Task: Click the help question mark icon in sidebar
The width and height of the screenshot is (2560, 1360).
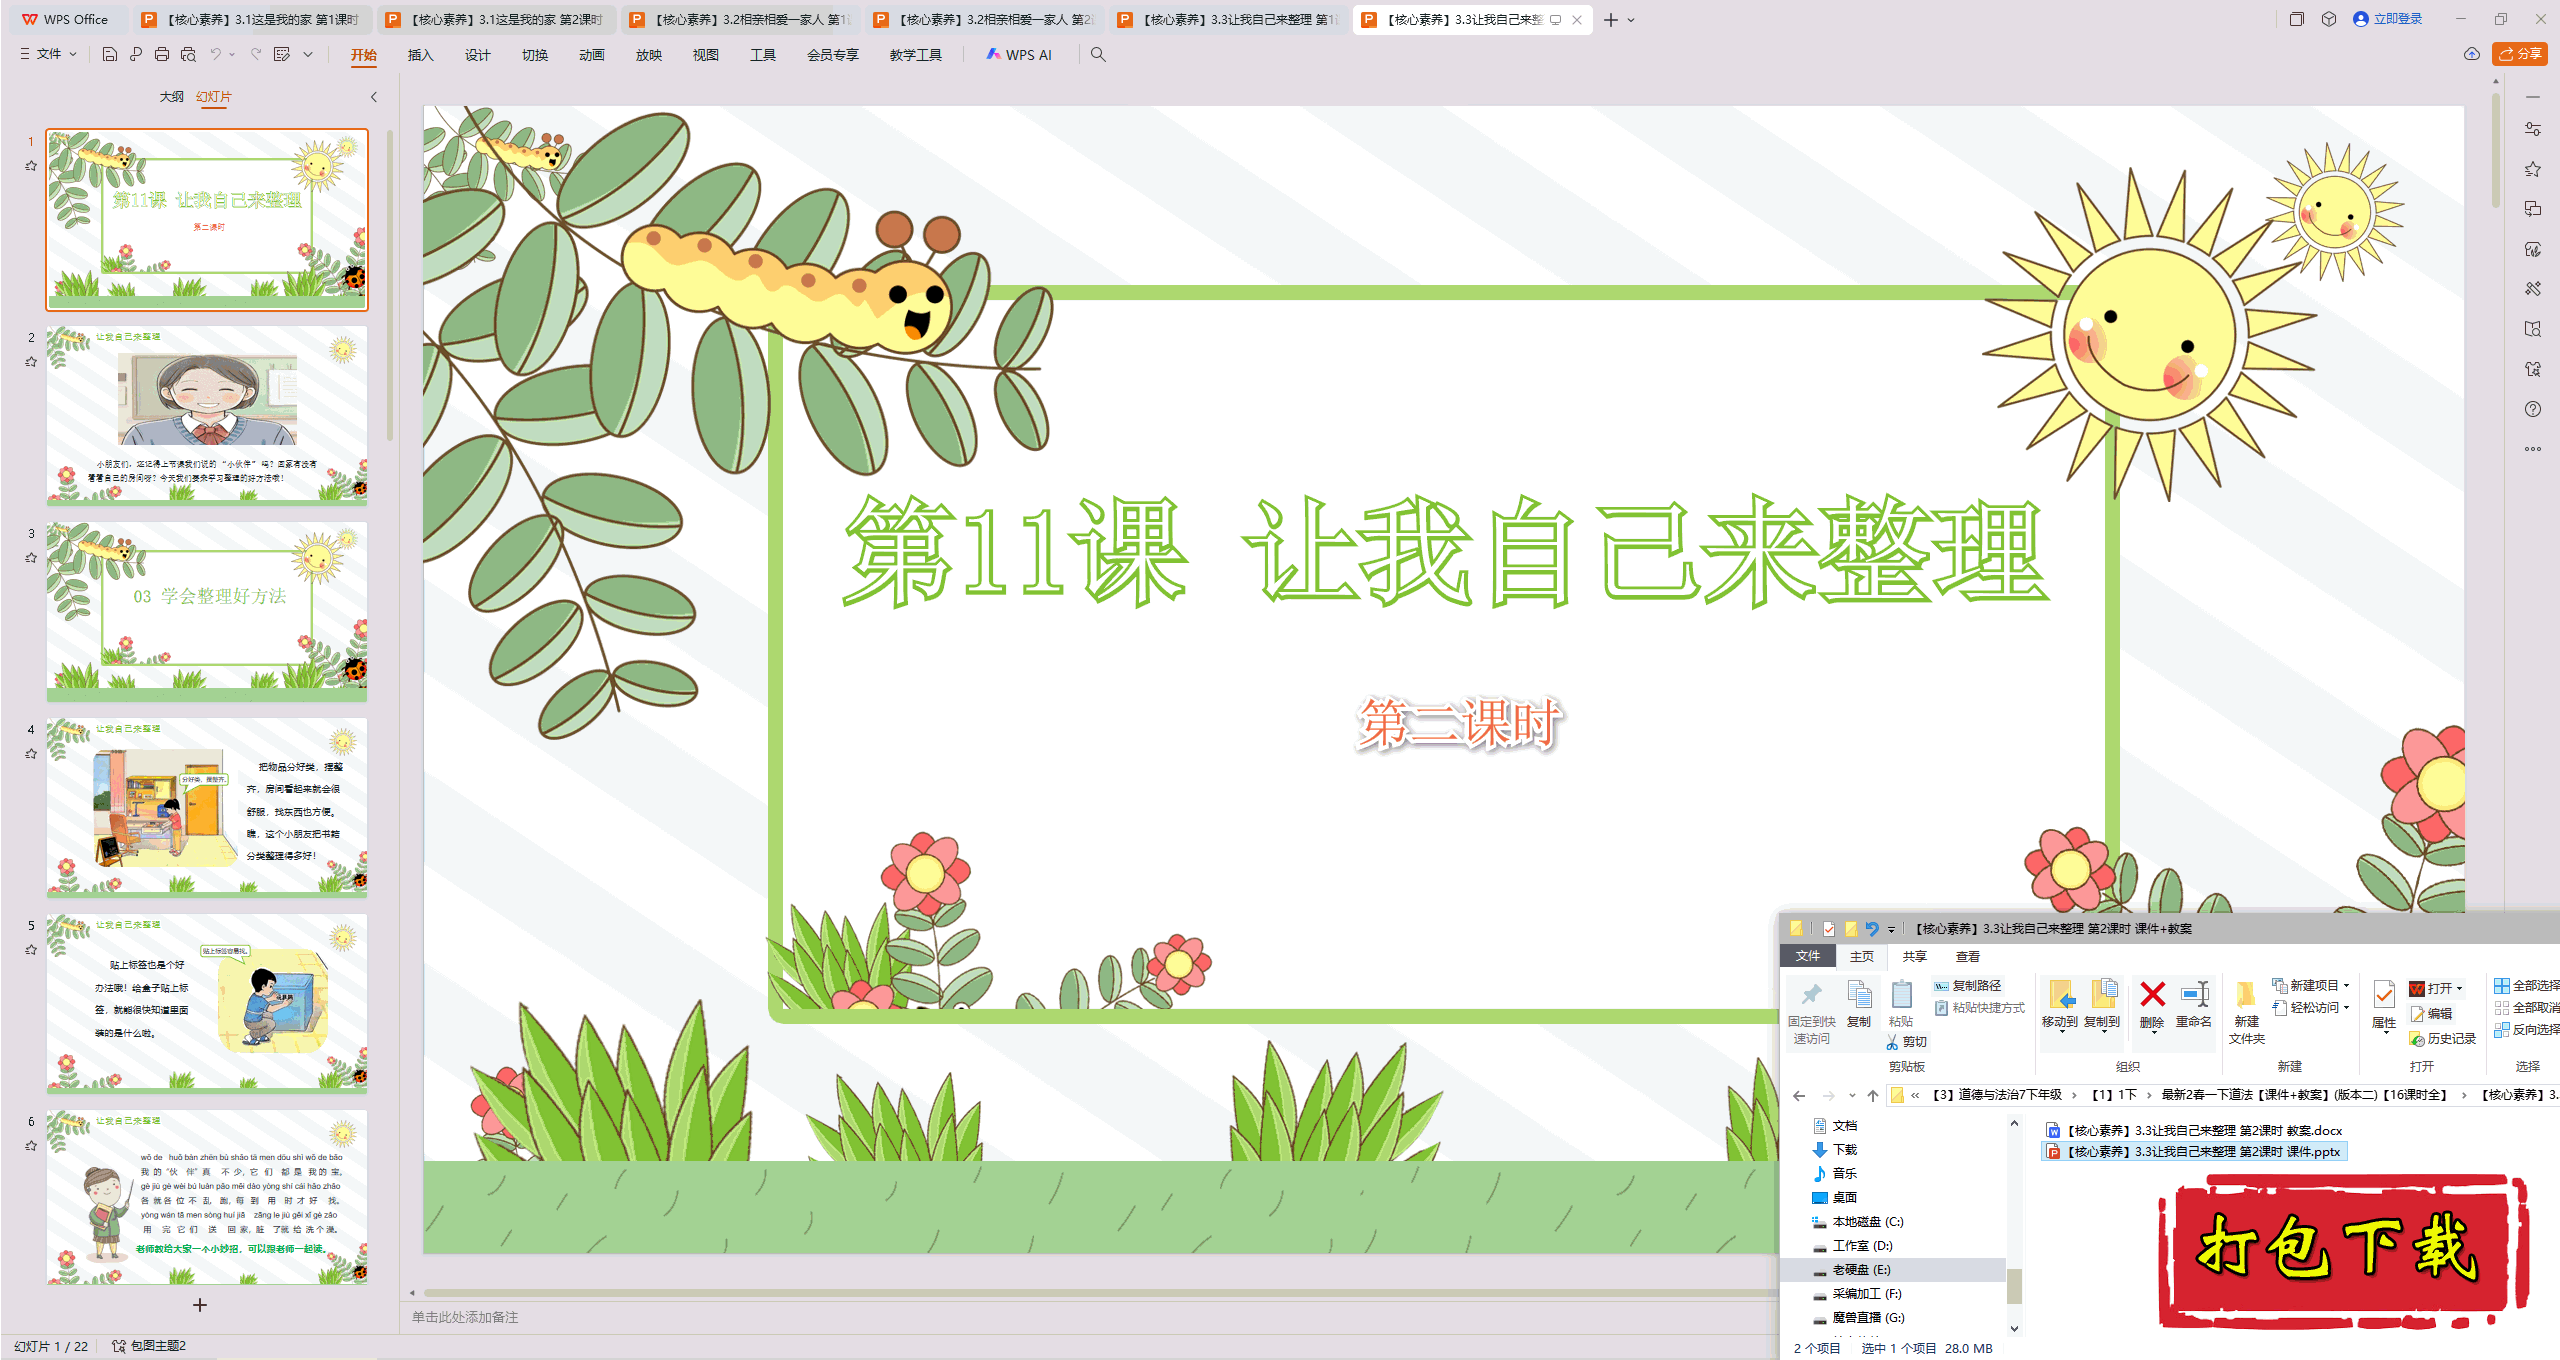Action: [2533, 409]
